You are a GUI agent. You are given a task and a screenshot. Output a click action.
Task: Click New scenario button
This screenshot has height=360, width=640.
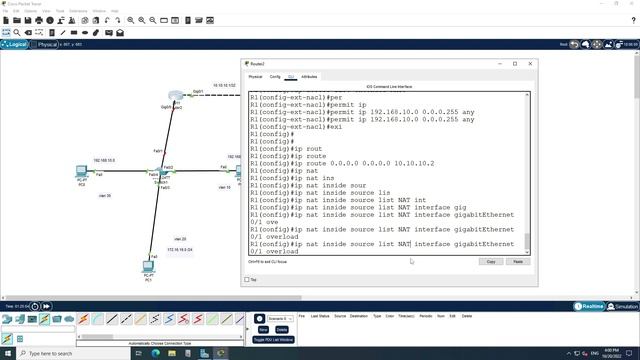(263, 330)
